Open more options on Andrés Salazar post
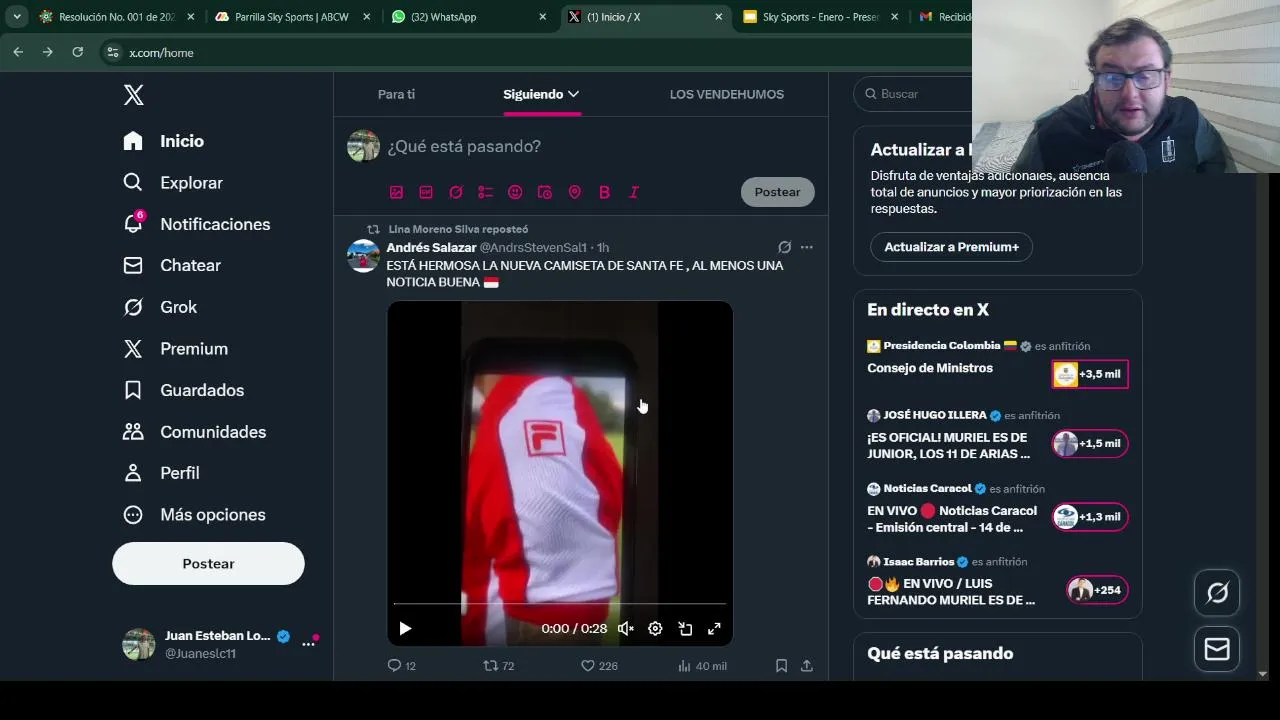 pyautogui.click(x=807, y=247)
